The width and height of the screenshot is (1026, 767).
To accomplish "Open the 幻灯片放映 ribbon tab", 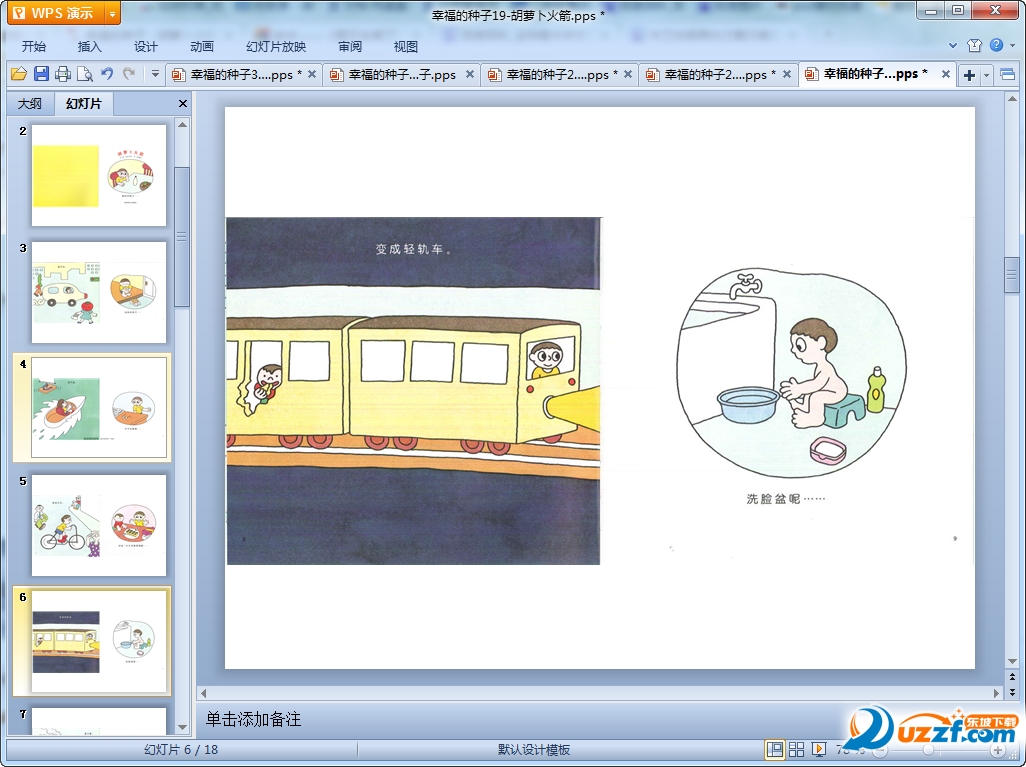I will click(x=276, y=46).
